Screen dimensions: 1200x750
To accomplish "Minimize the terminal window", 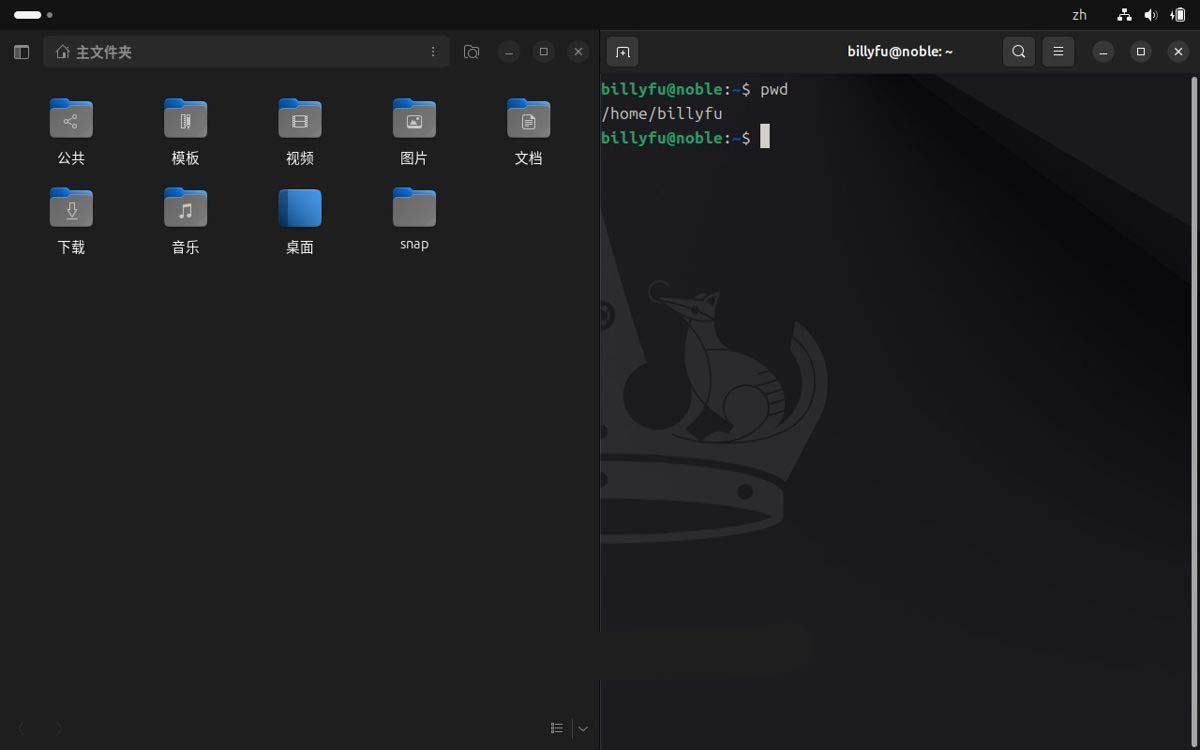I will [1103, 52].
